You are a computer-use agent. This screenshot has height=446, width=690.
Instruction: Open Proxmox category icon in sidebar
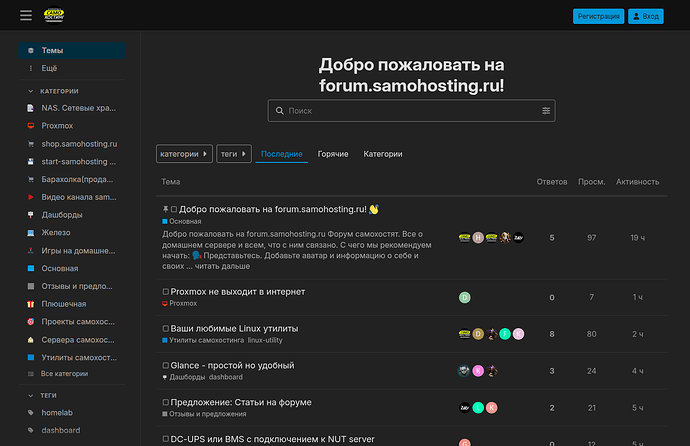pos(30,126)
